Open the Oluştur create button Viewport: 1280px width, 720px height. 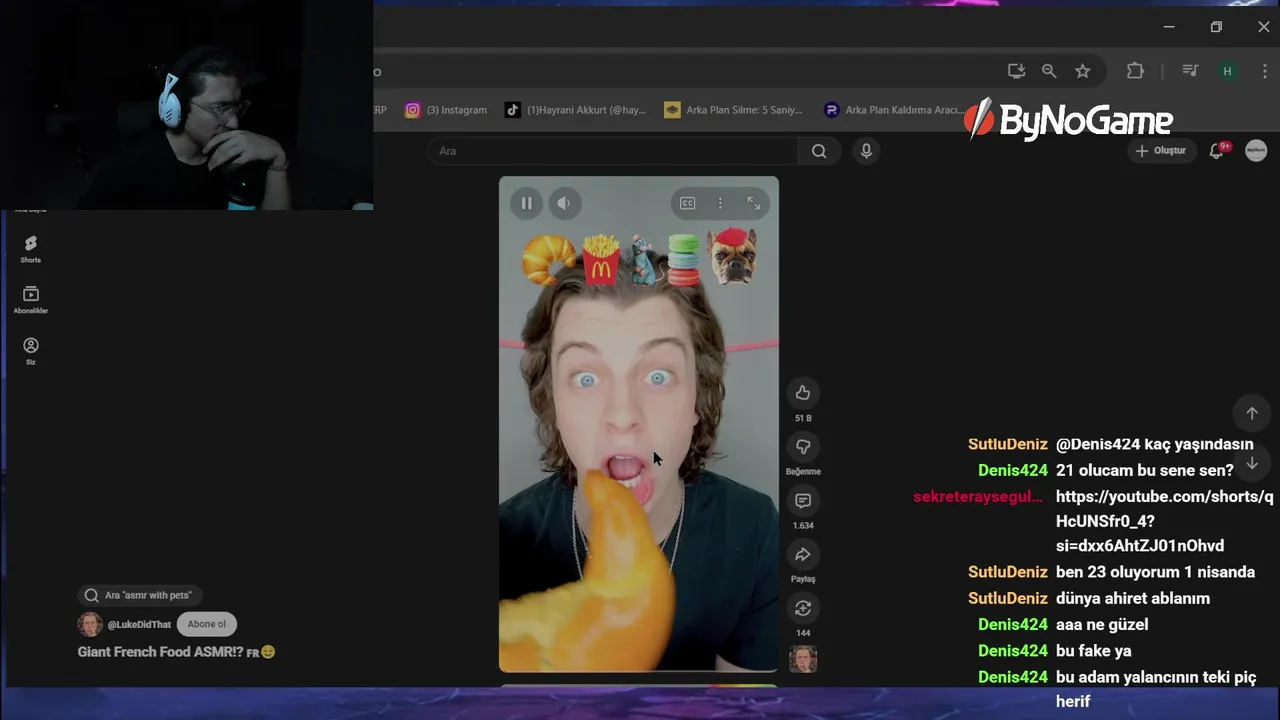coord(1161,151)
